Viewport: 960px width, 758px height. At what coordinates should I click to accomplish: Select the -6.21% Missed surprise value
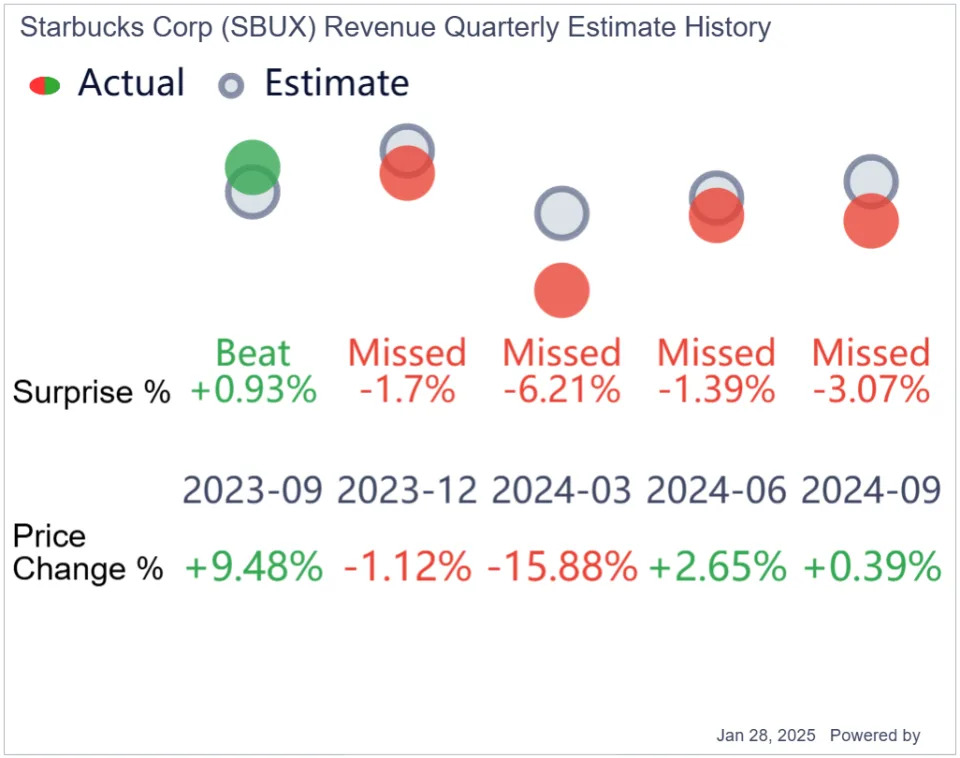562,390
